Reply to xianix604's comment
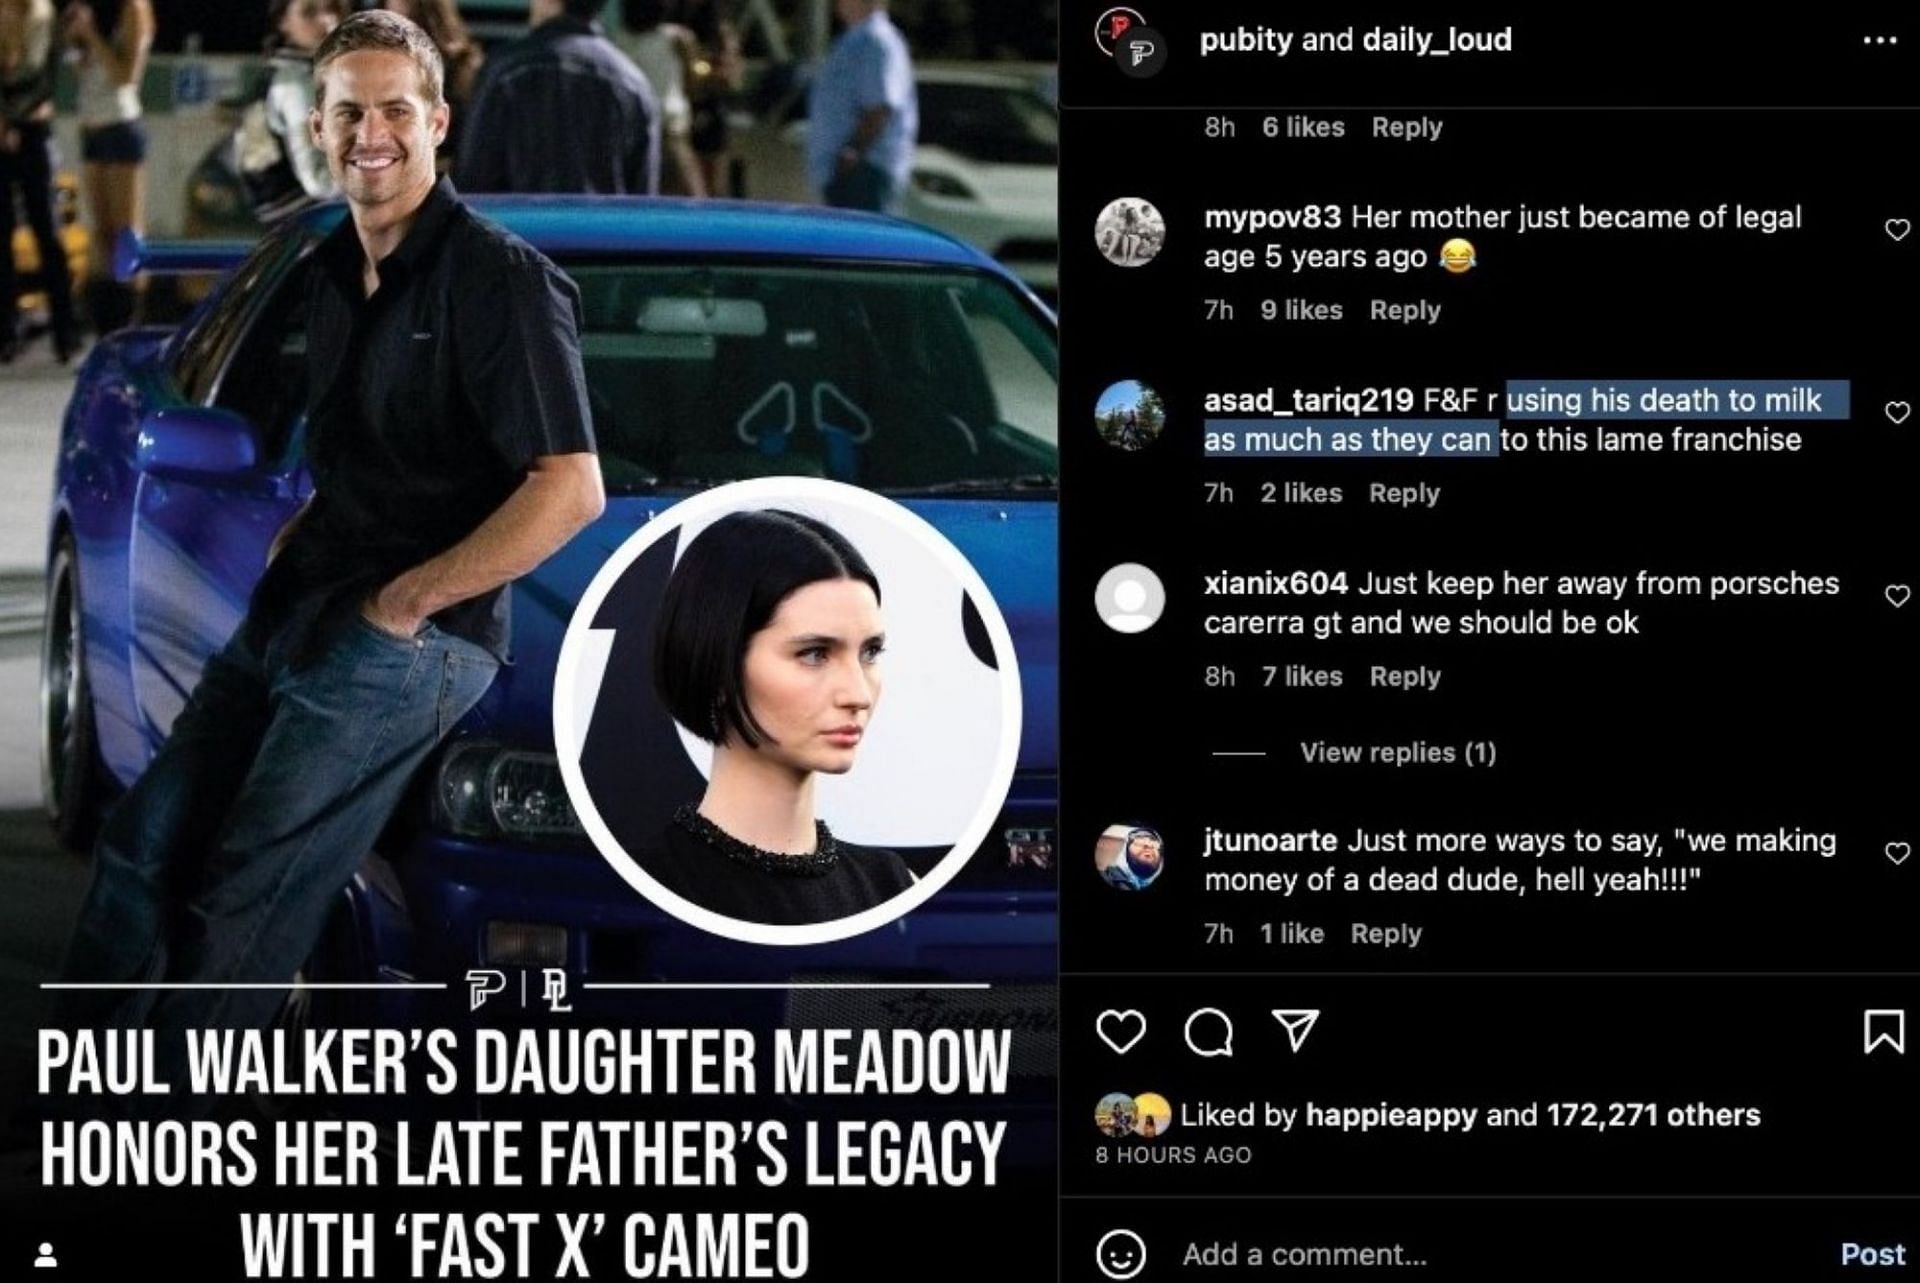Image resolution: width=1920 pixels, height=1283 pixels. coord(1405,677)
